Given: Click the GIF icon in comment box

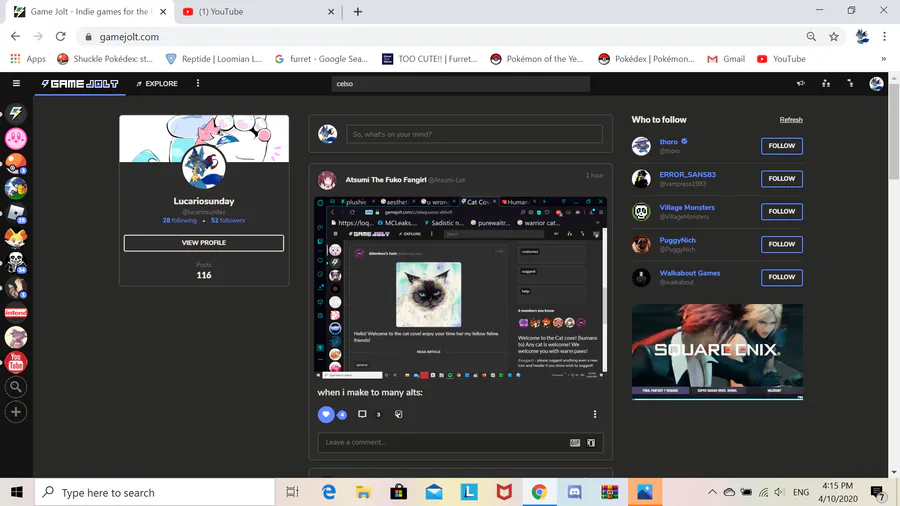Looking at the screenshot, I should 575,442.
